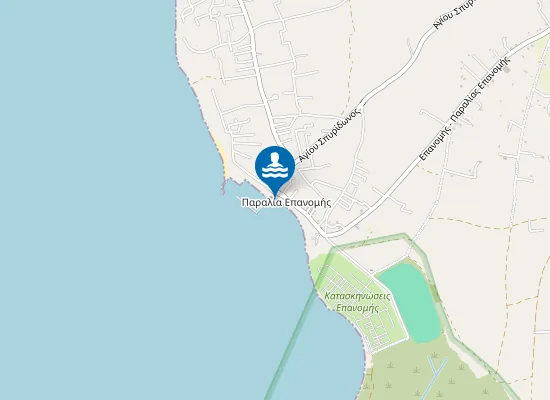Select the Παραλία Επανομής place label
The width and height of the screenshot is (550, 400).
tap(286, 203)
